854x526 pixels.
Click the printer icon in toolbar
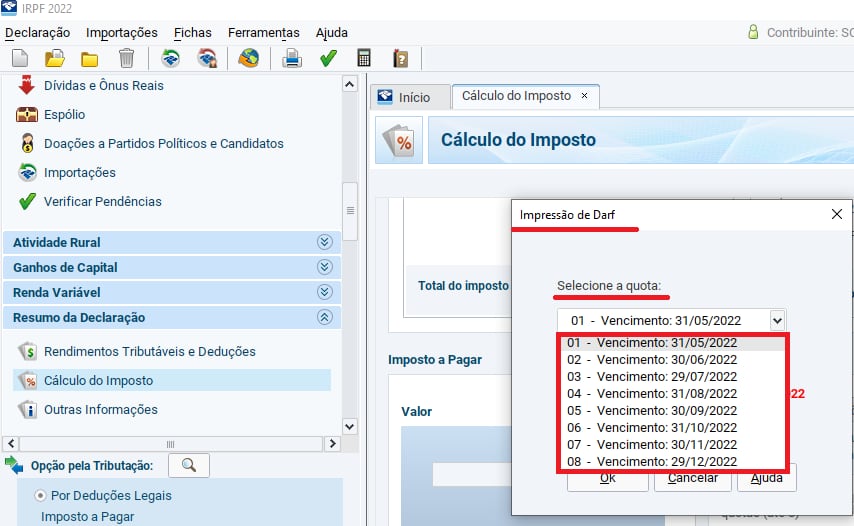pos(292,58)
